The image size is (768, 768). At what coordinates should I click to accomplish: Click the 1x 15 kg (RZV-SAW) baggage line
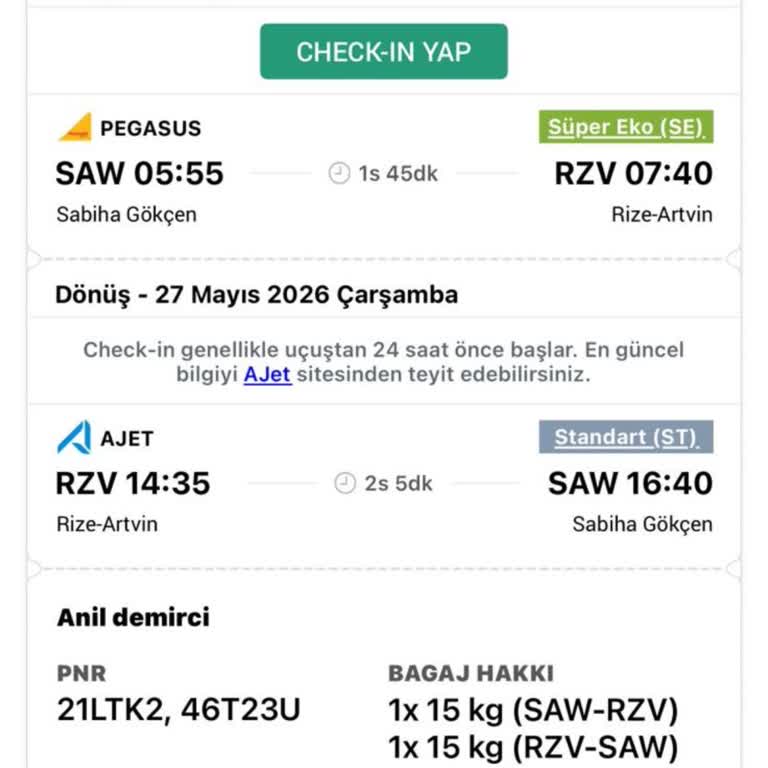click(533, 747)
